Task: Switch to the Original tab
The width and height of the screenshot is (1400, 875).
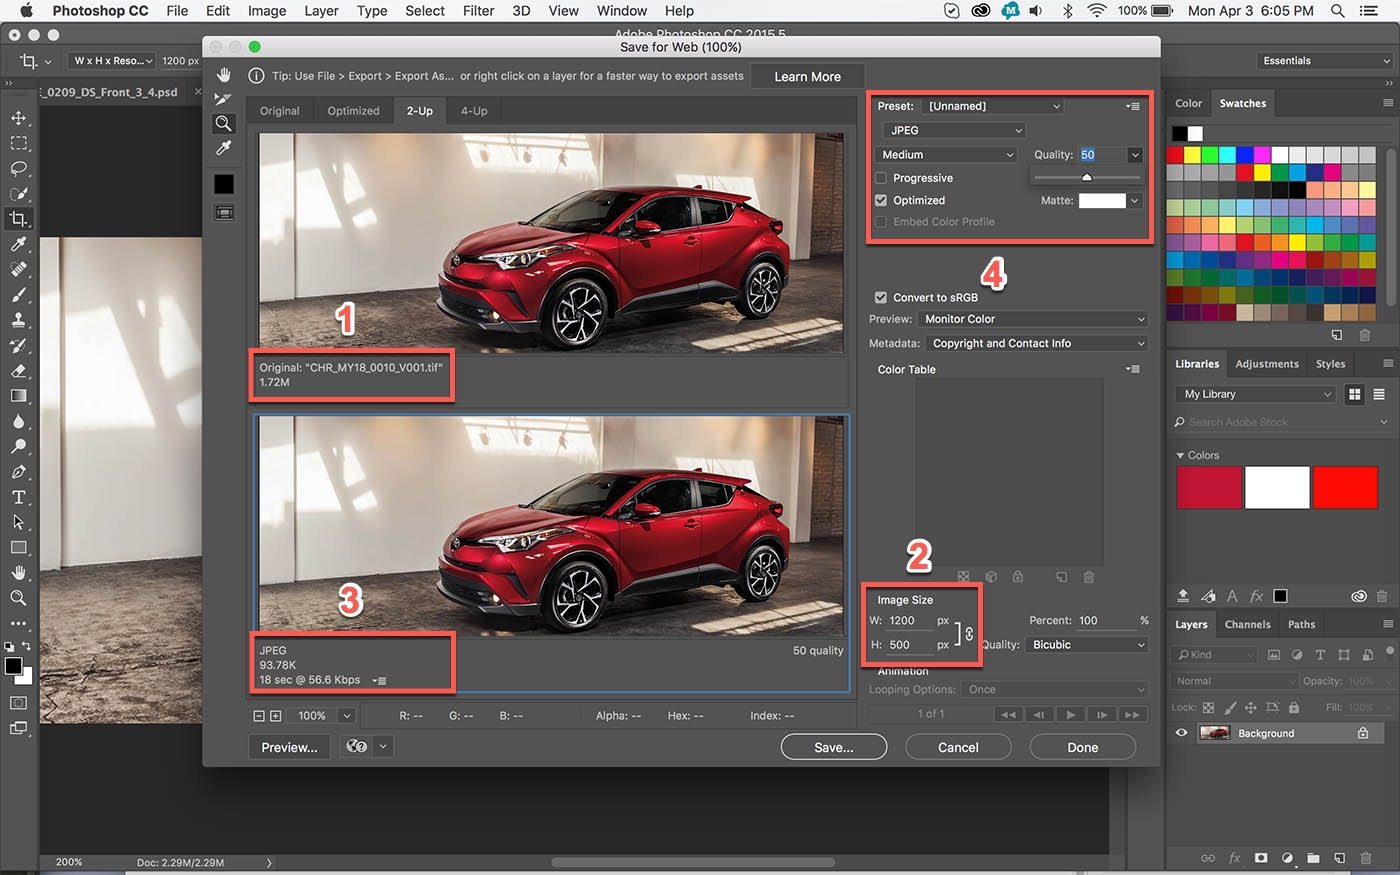Action: pos(280,111)
